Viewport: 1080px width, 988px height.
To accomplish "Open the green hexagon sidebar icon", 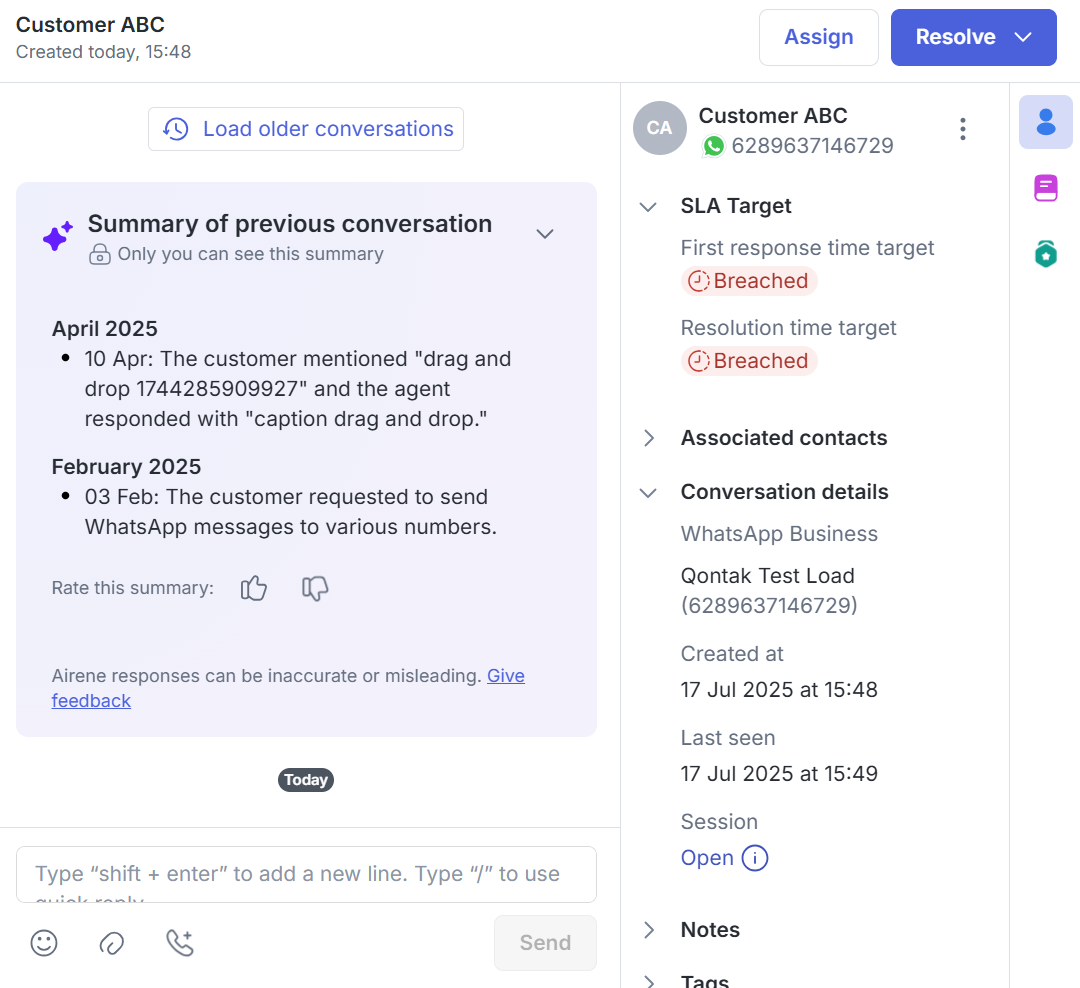I will click(x=1045, y=254).
